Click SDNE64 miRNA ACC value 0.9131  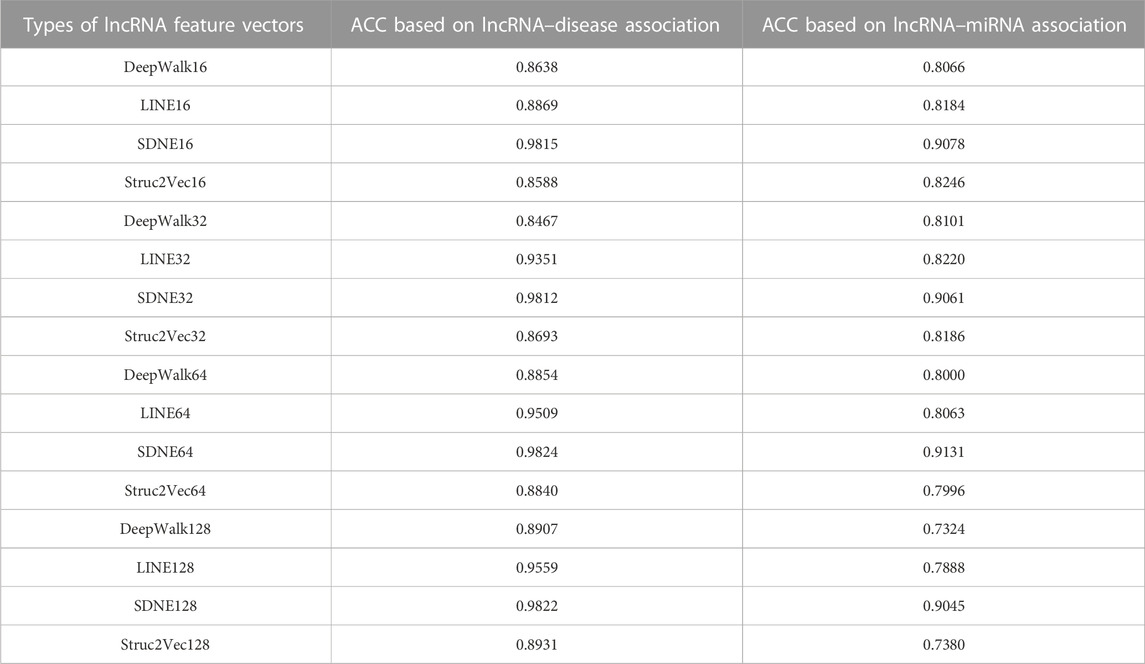[x=943, y=452]
